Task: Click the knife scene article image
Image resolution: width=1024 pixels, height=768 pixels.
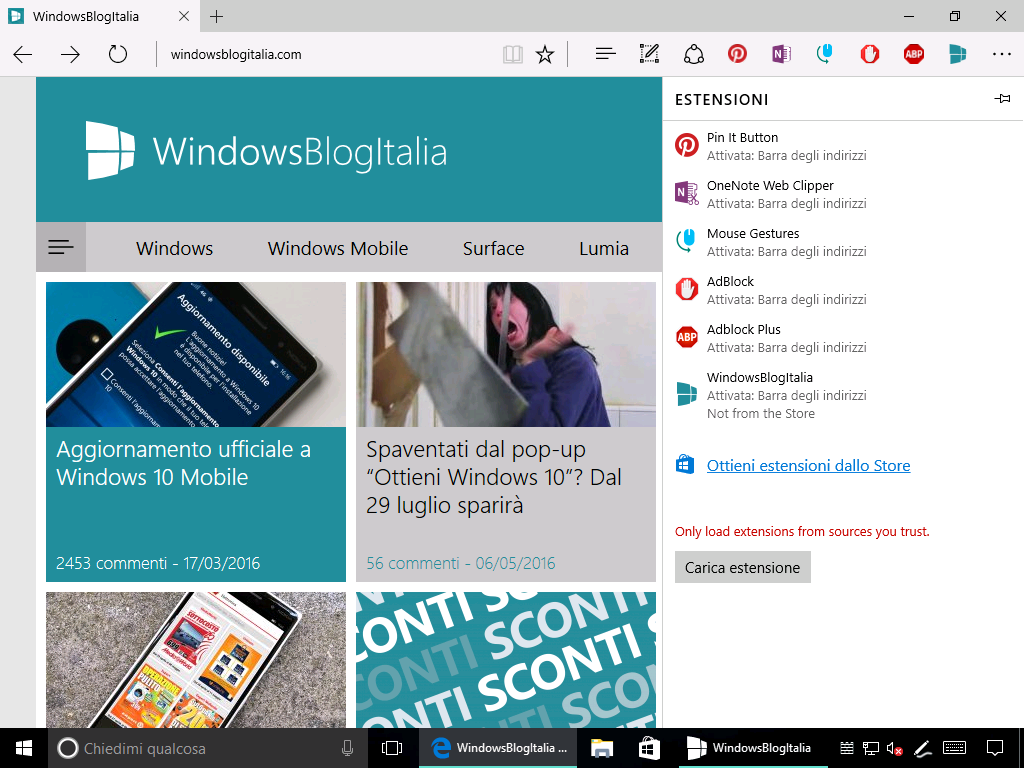Action: (506, 355)
